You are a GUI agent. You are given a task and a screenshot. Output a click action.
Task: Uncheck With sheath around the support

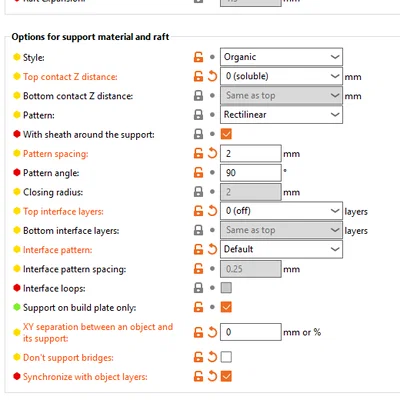226,134
